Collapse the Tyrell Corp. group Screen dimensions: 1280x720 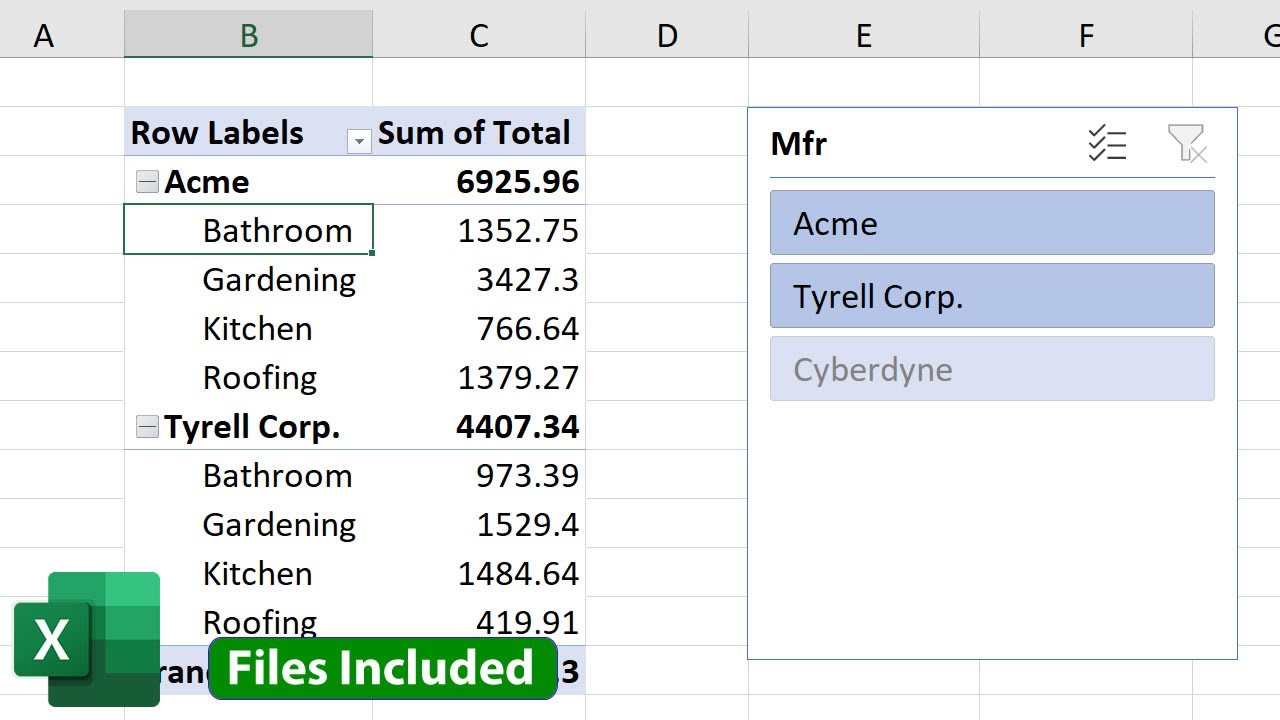click(x=147, y=427)
